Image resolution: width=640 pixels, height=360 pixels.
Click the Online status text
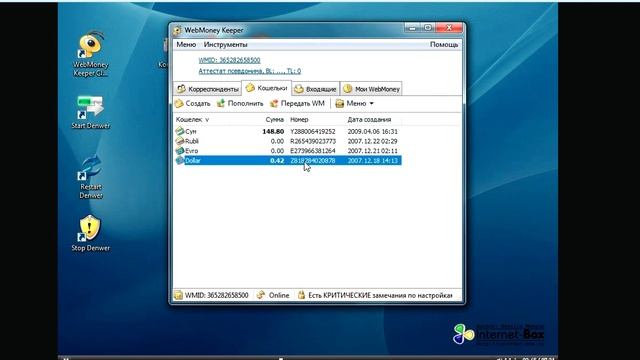tap(279, 295)
